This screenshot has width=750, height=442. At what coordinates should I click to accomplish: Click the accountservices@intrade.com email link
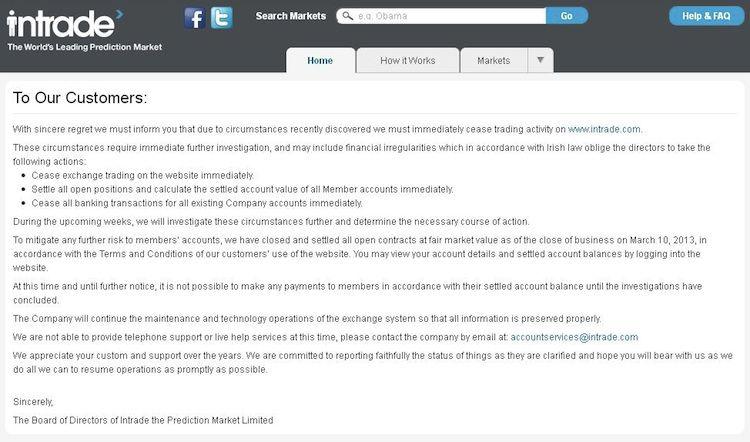click(x=574, y=337)
